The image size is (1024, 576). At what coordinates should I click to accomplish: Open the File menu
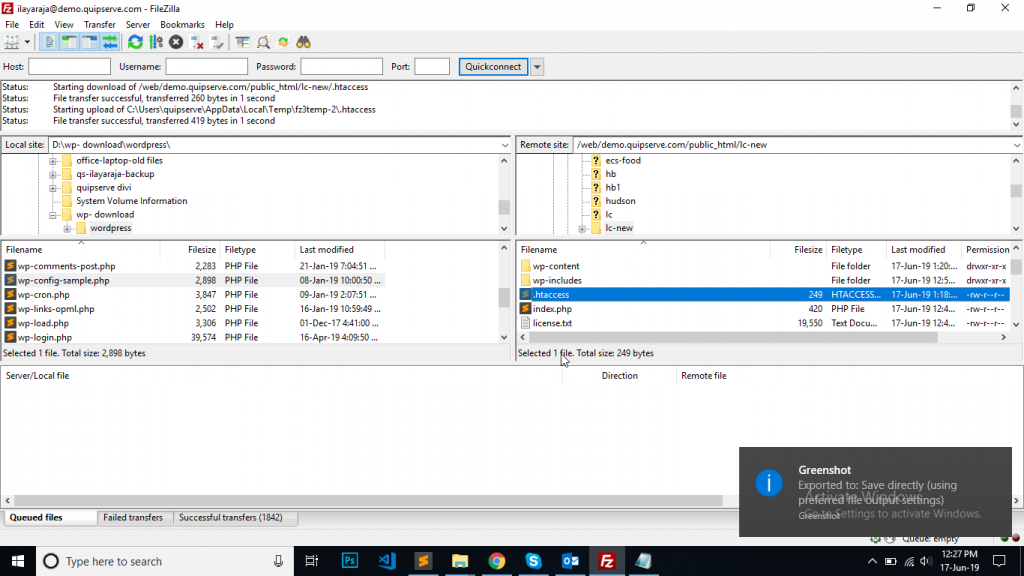pos(12,25)
